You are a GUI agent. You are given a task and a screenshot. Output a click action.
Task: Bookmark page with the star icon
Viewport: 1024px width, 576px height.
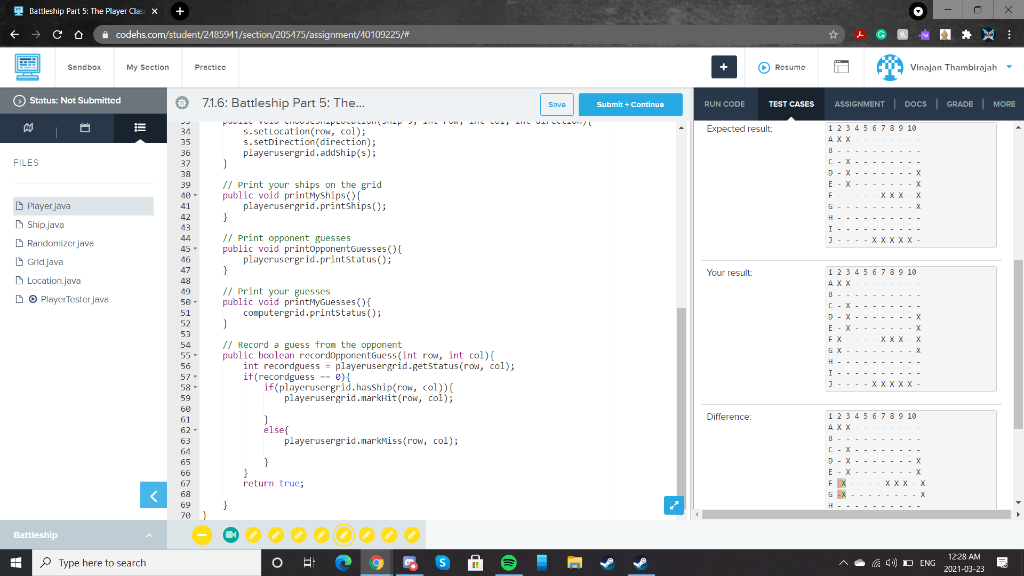click(x=833, y=35)
